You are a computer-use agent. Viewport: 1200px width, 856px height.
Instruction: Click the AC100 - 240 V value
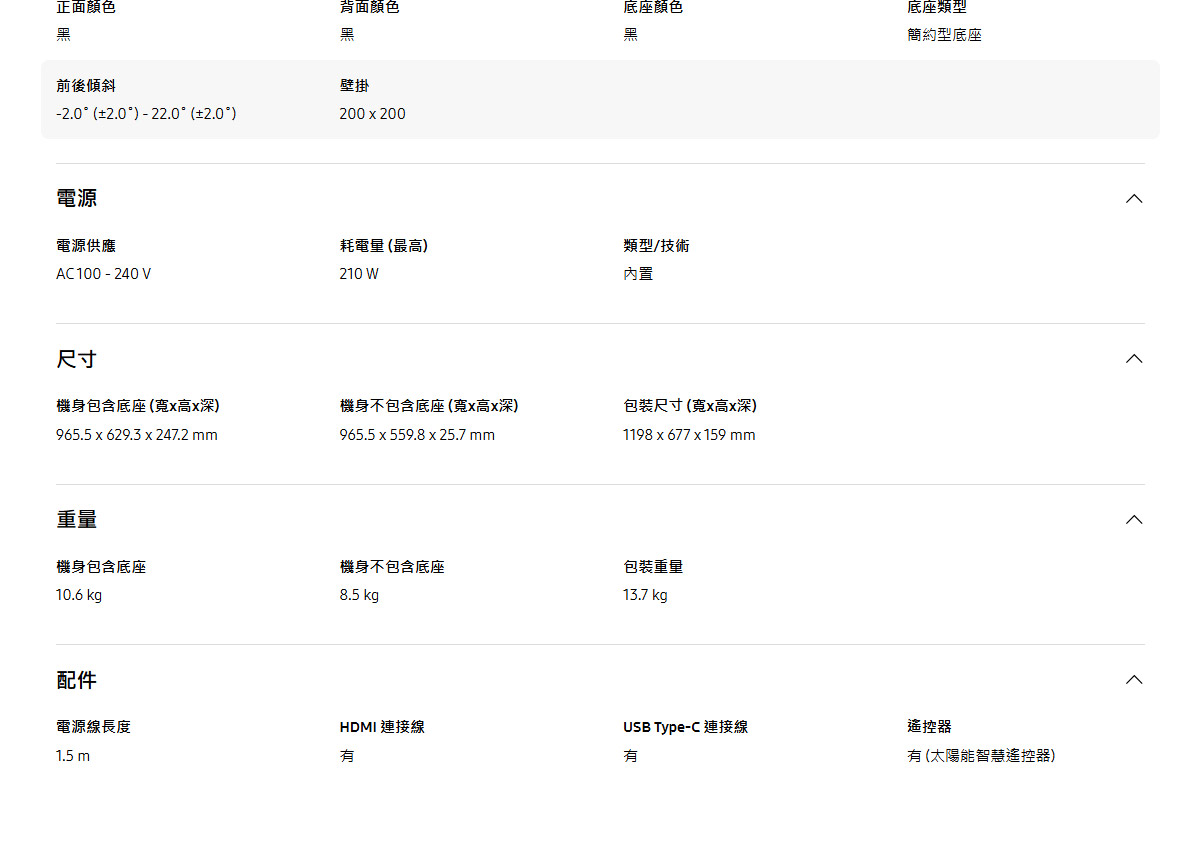coord(103,274)
